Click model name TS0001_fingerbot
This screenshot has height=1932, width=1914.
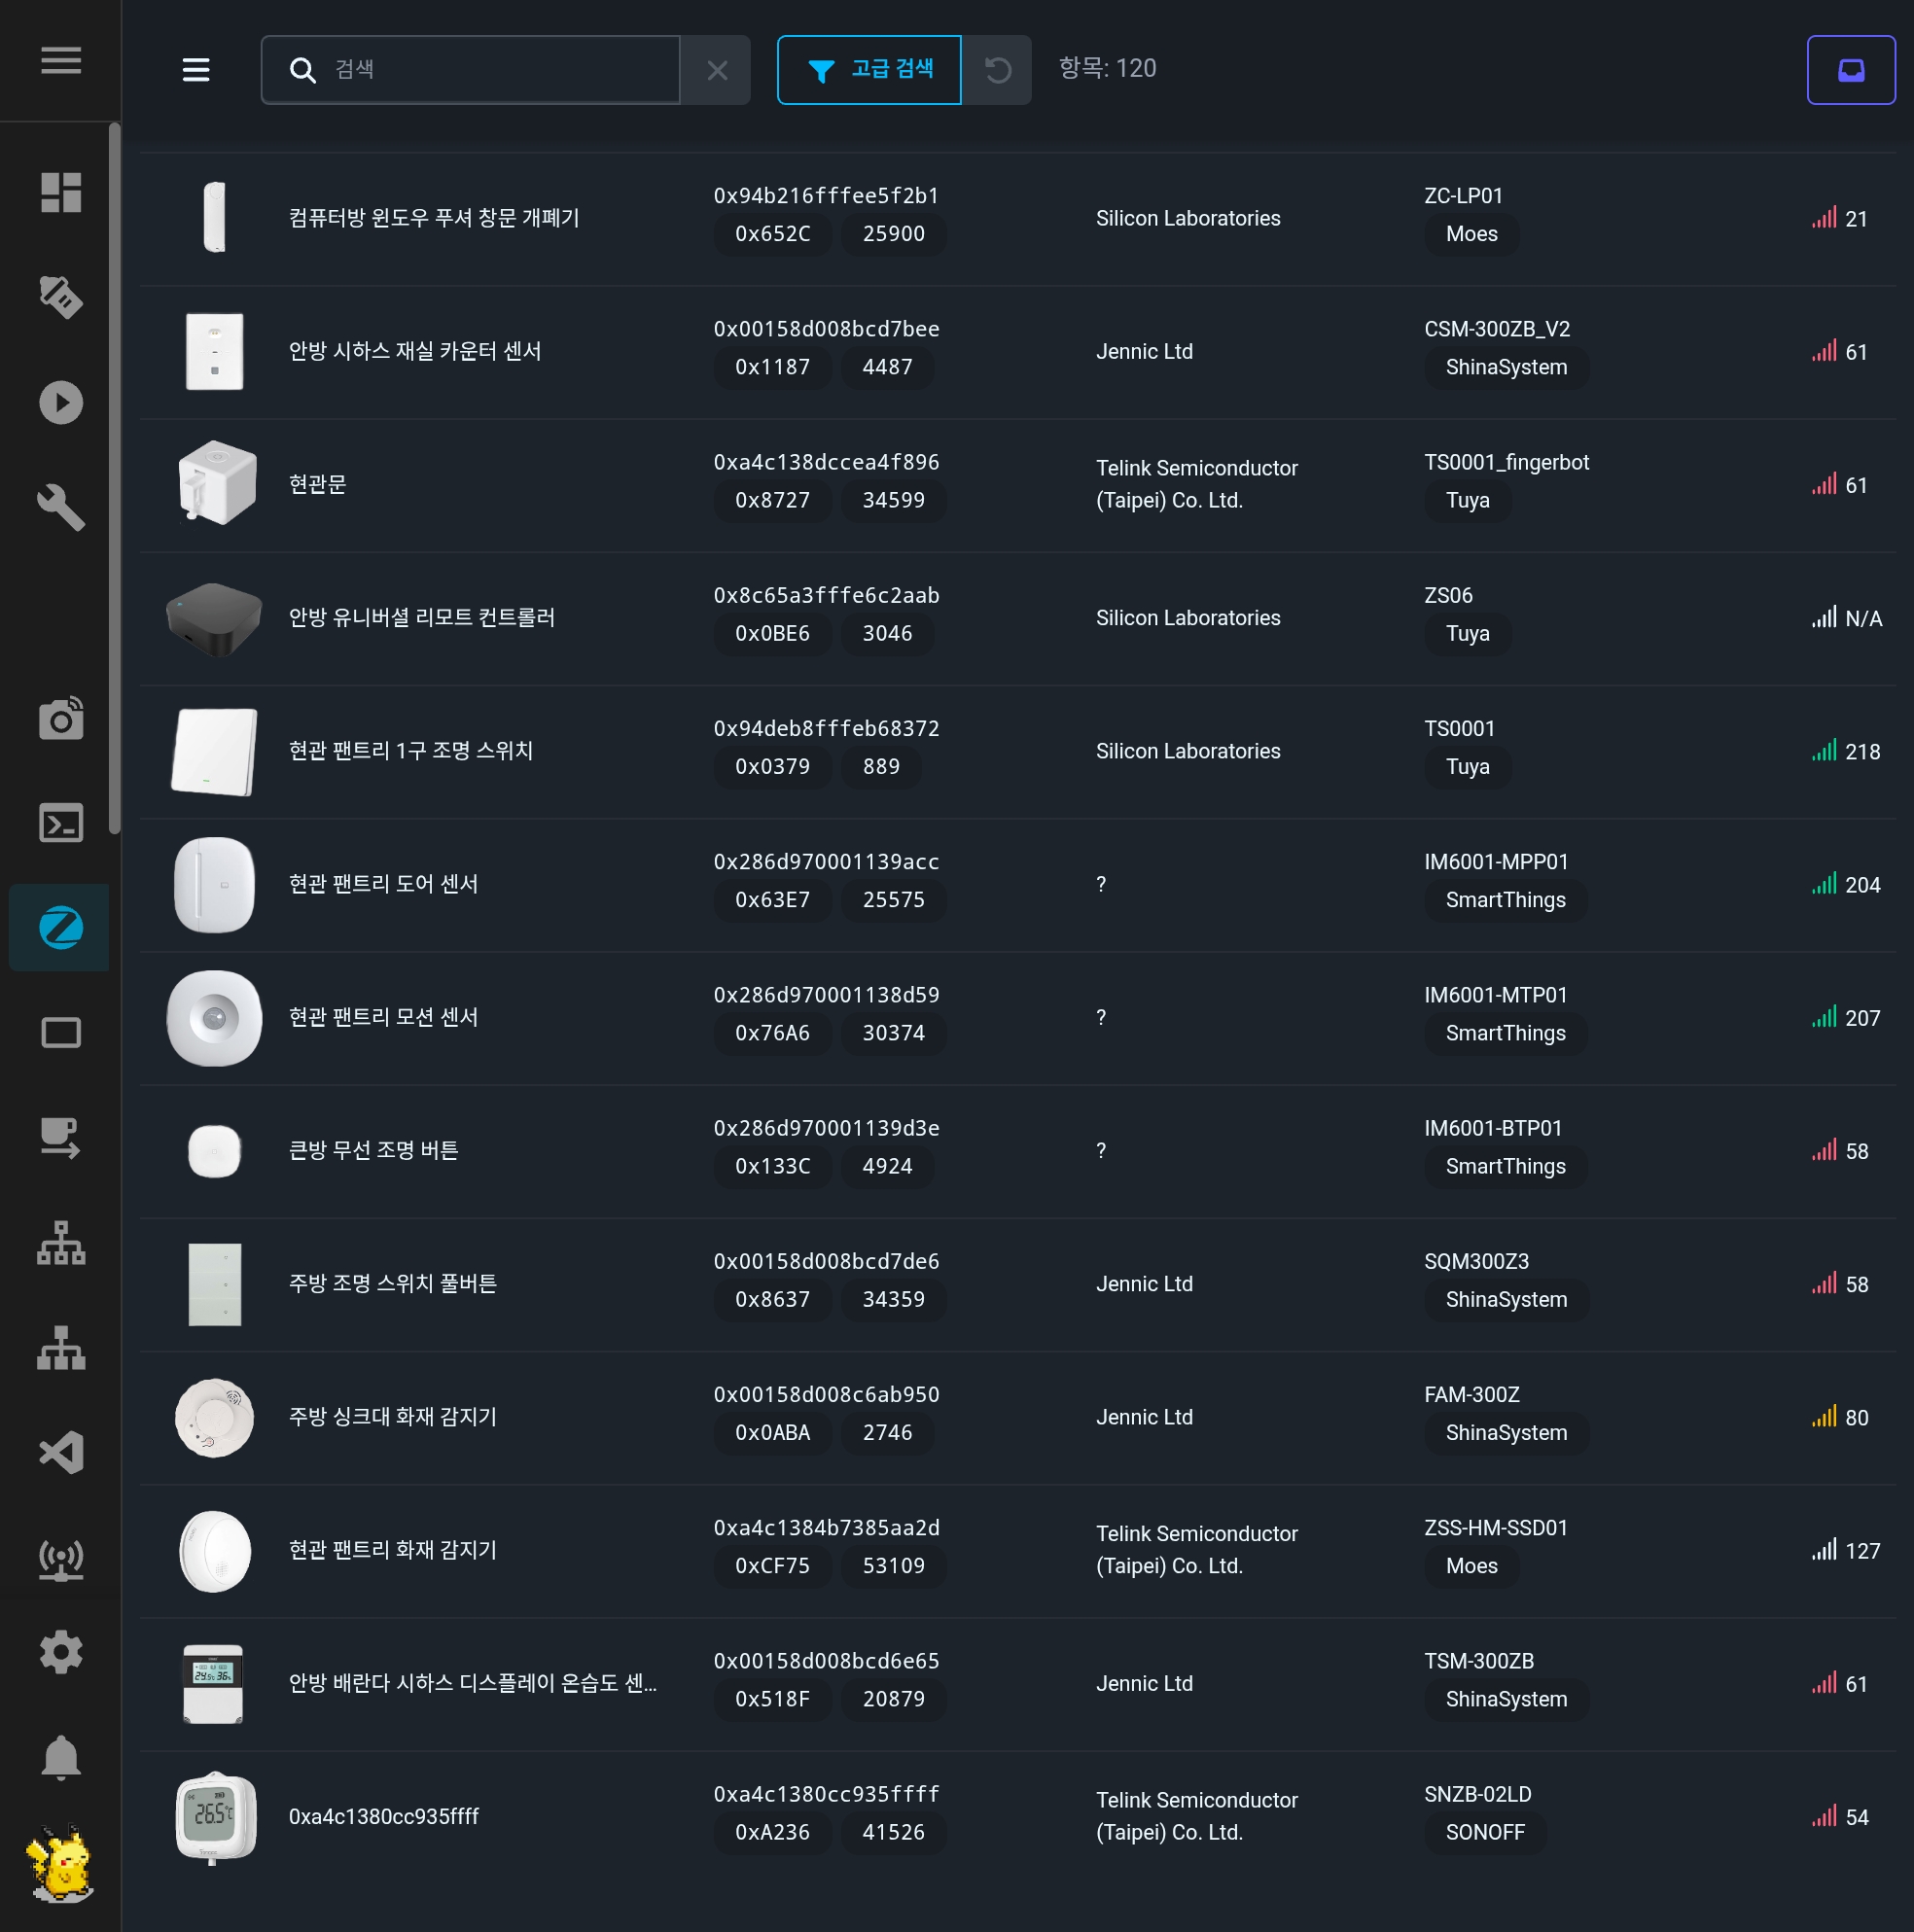(1506, 462)
